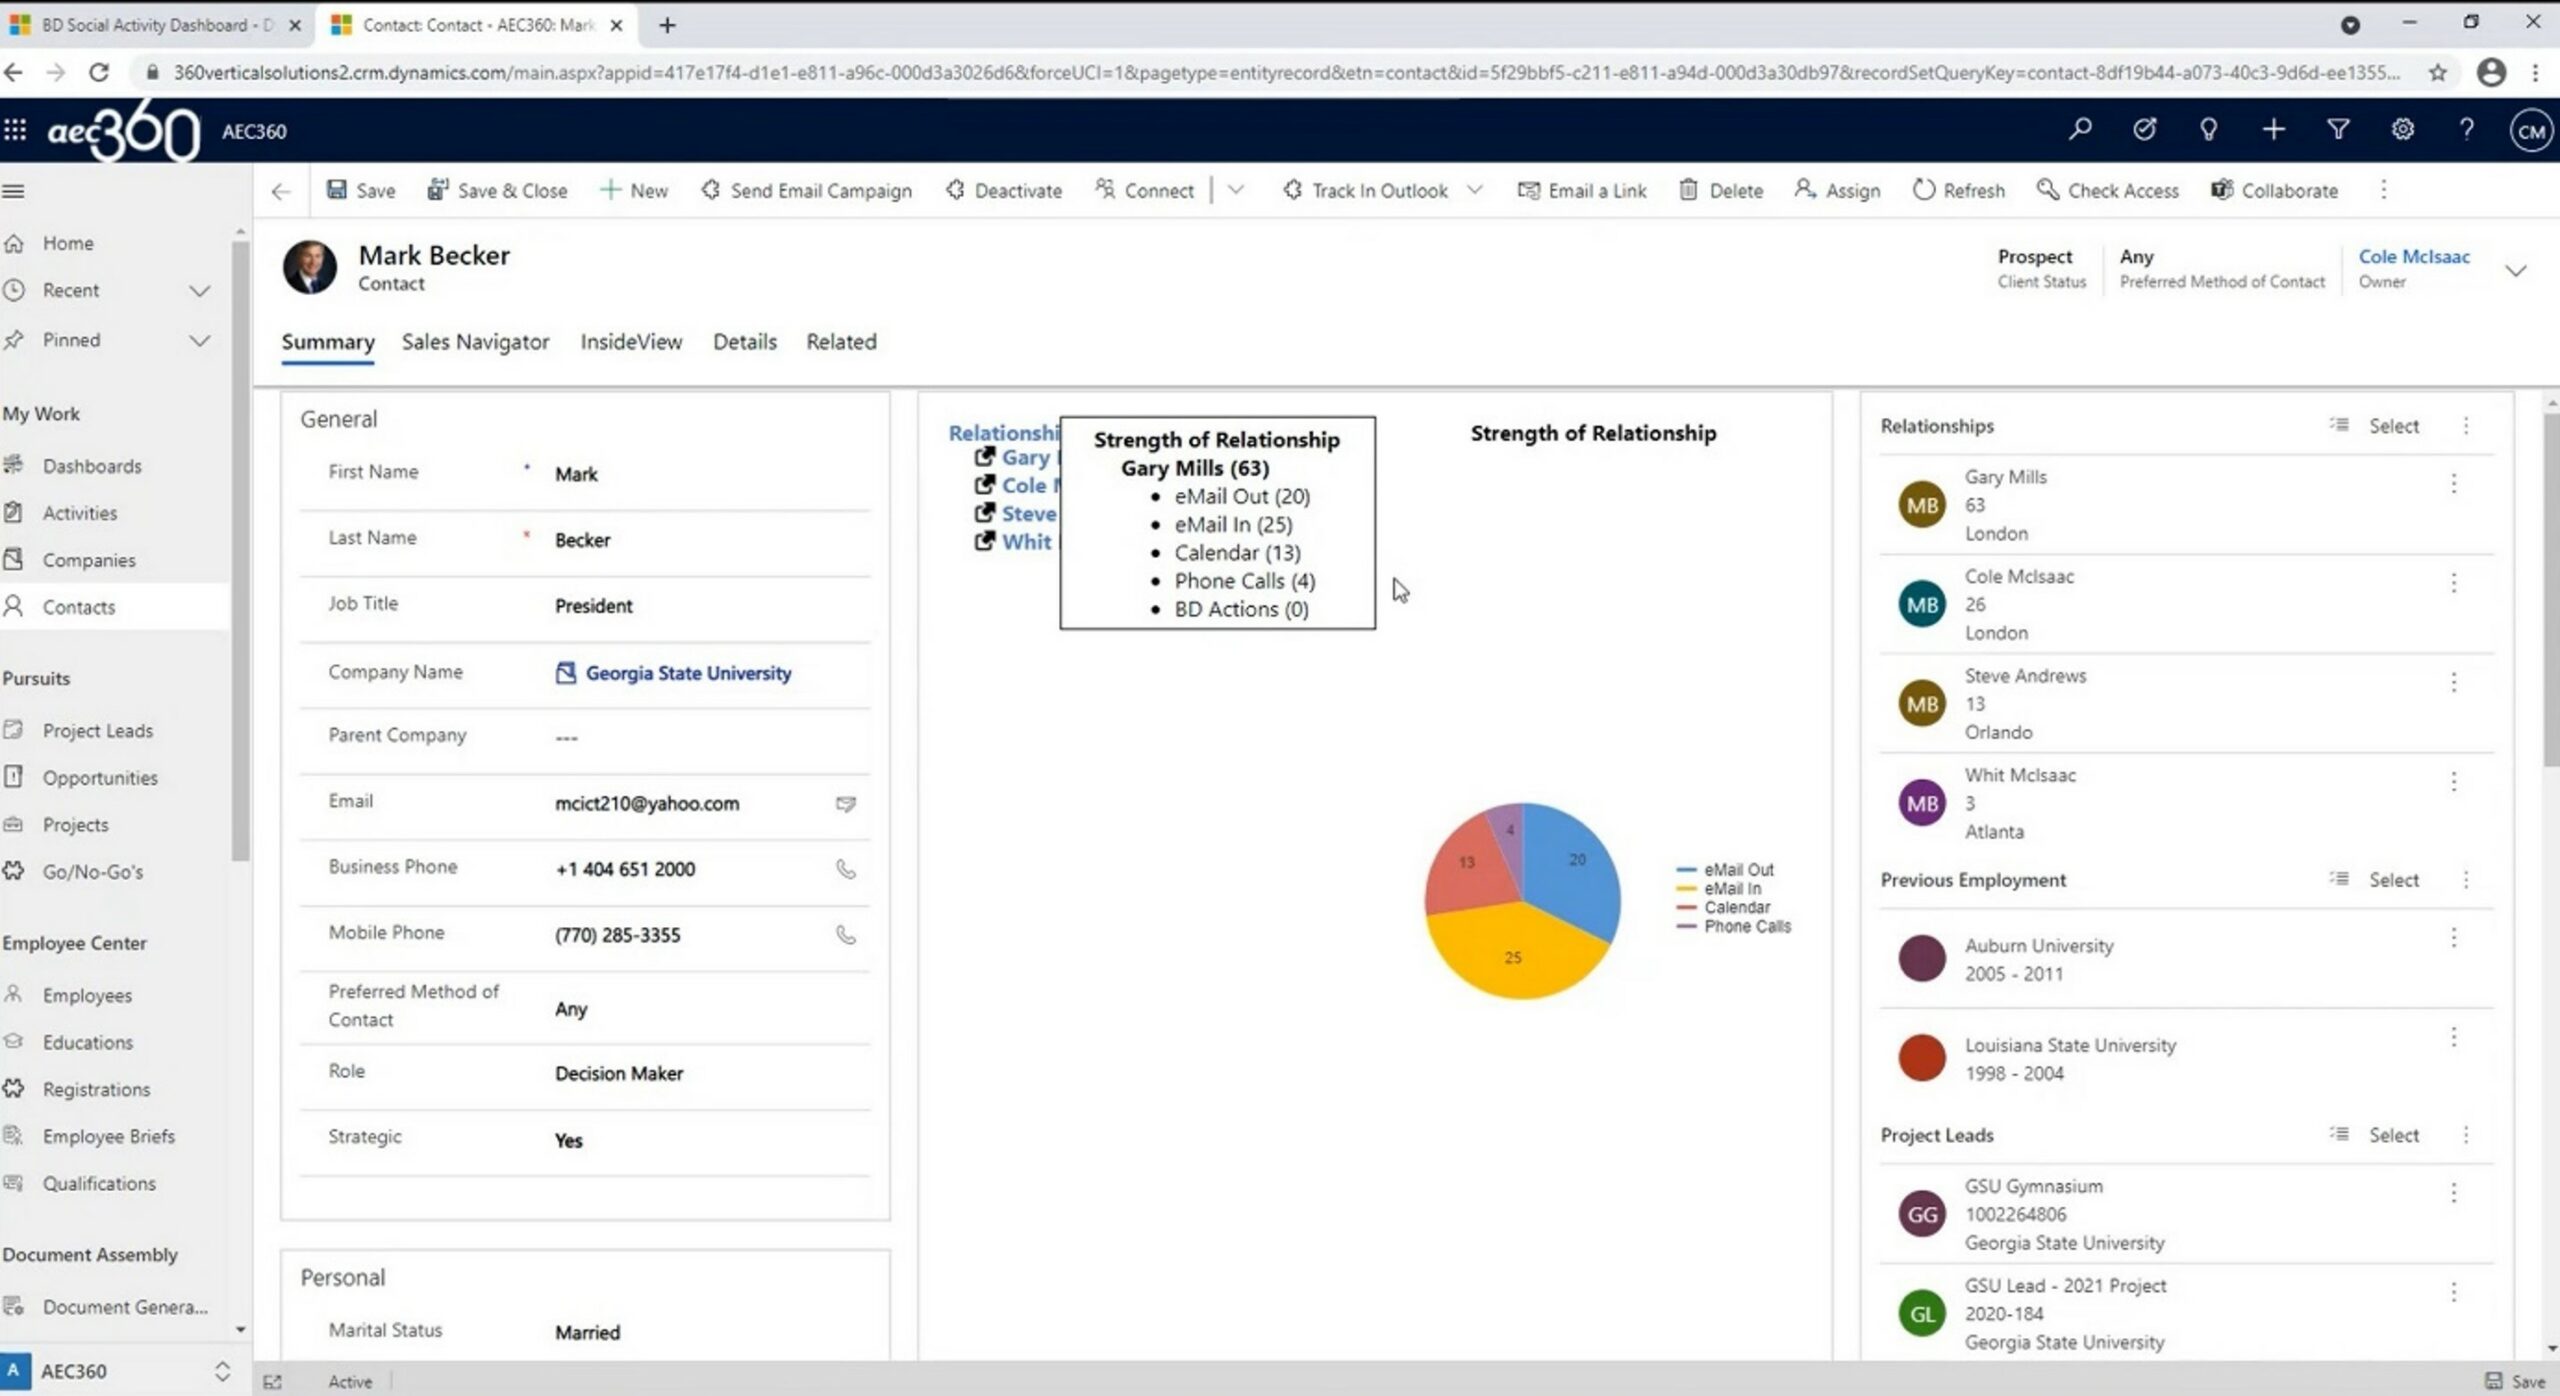Click the Job Title field President
The image size is (2560, 1396).
593,606
